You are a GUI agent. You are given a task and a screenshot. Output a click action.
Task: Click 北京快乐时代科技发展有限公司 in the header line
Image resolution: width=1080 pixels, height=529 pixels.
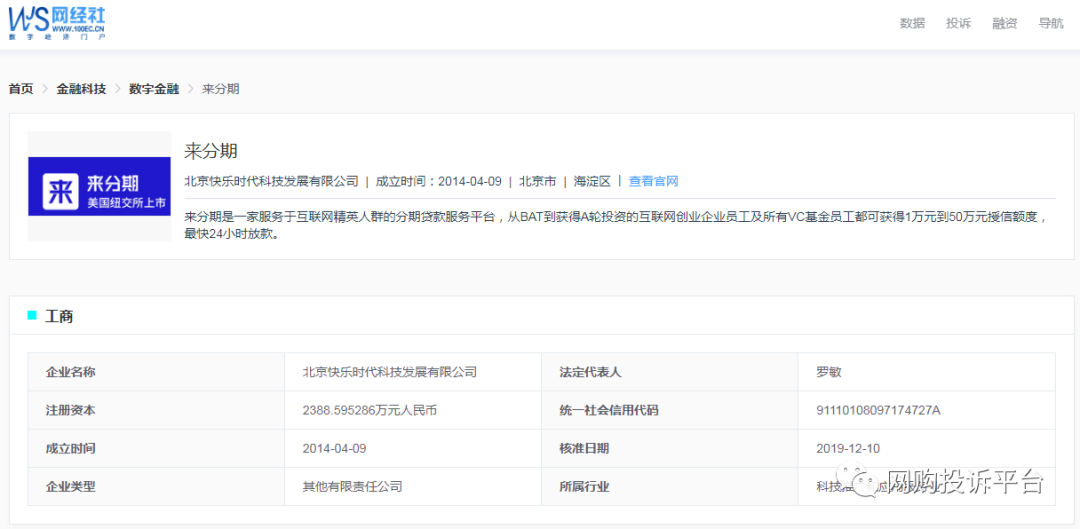click(x=271, y=181)
